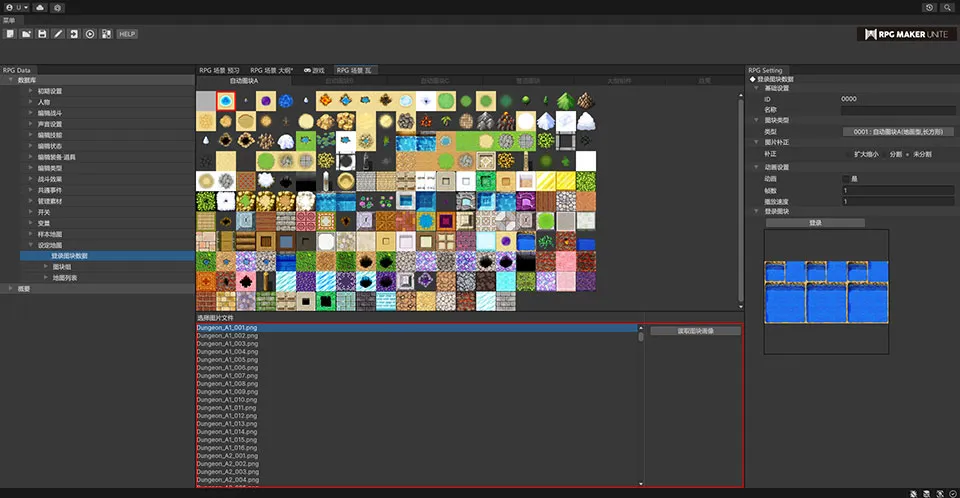The image size is (960, 498).
Task: Collapse the 设定地图 tree node
Action: point(29,245)
